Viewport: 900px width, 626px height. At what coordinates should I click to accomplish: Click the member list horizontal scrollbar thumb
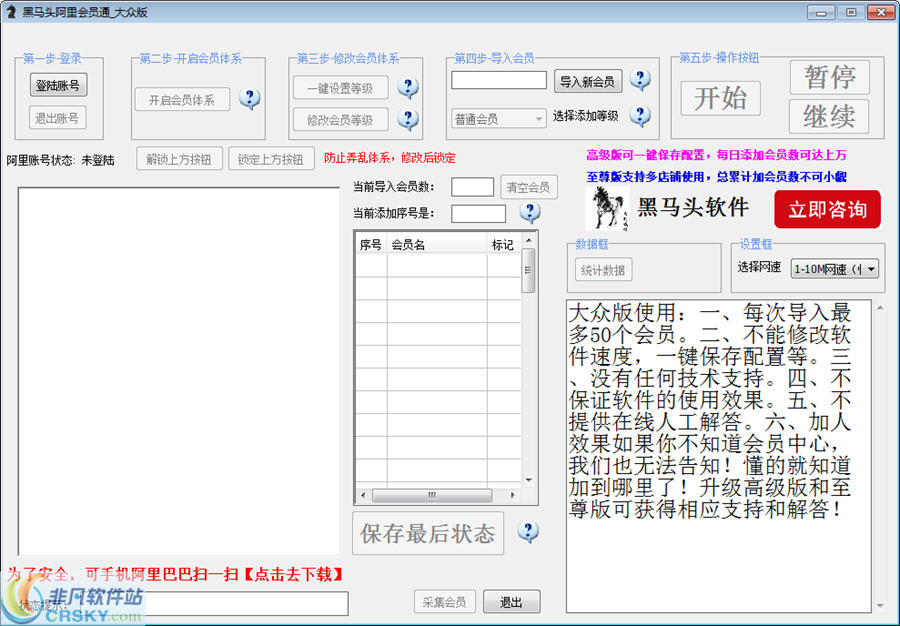432,495
